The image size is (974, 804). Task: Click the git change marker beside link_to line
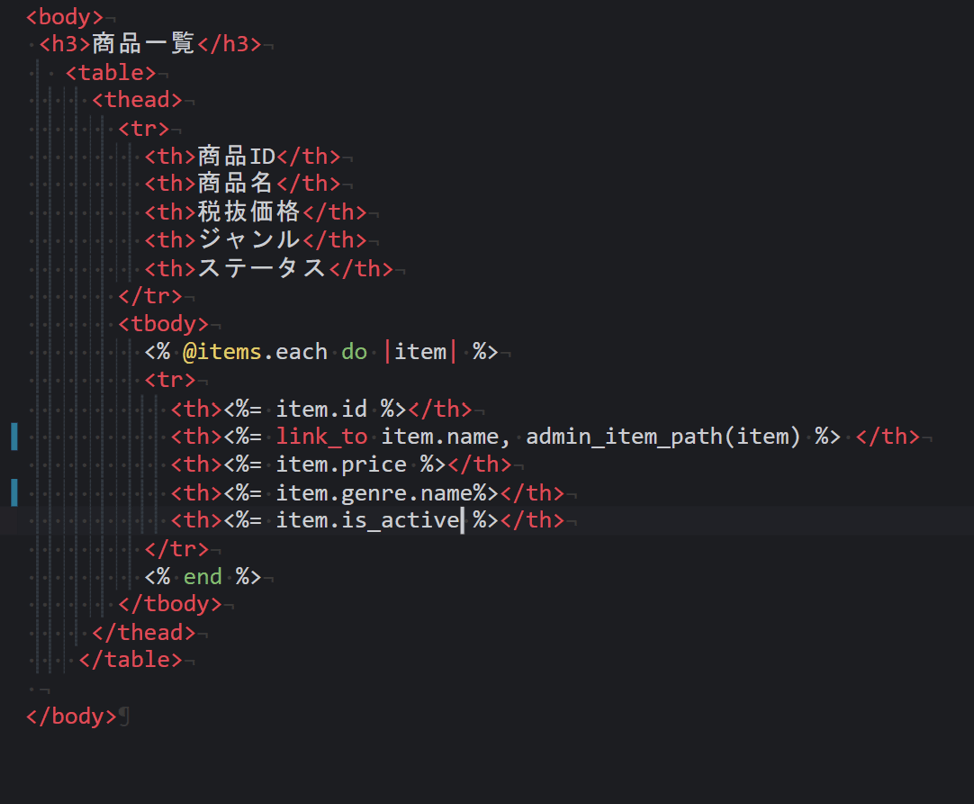coord(14,437)
